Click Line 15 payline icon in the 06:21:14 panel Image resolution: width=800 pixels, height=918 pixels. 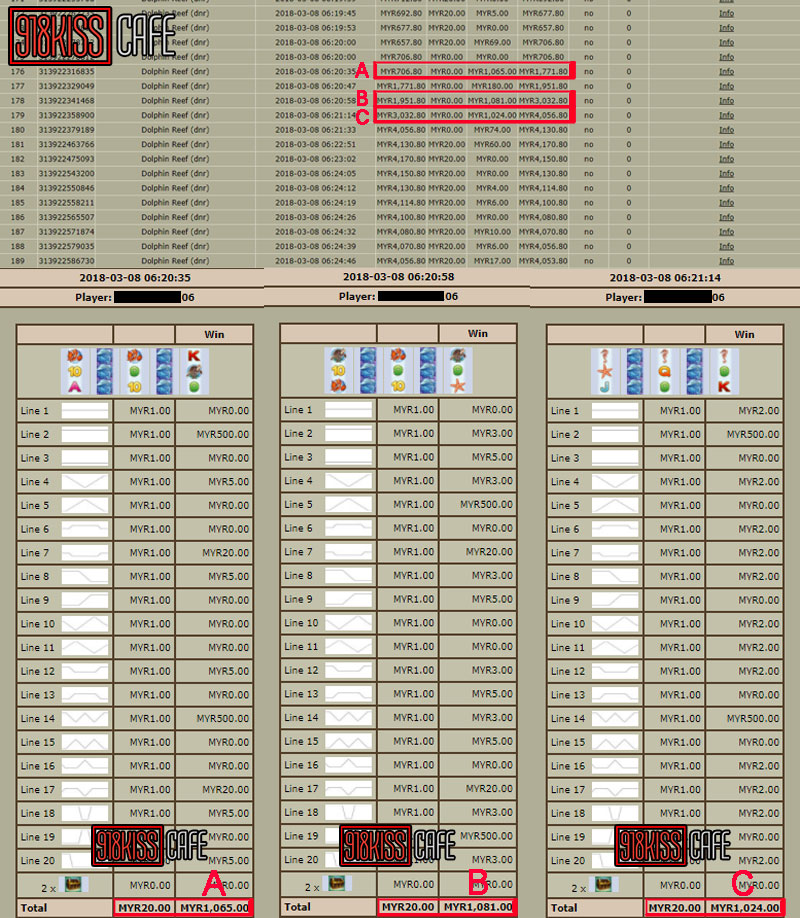(x=613, y=743)
